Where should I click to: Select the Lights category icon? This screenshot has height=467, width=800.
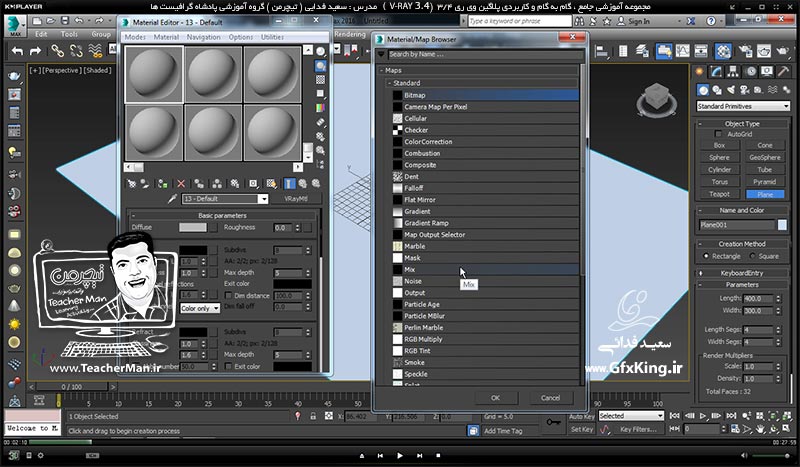(x=731, y=90)
